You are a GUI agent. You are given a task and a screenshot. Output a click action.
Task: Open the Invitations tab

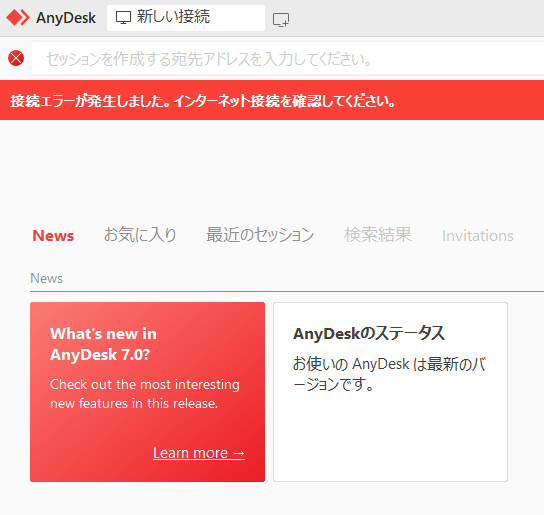[x=478, y=236]
